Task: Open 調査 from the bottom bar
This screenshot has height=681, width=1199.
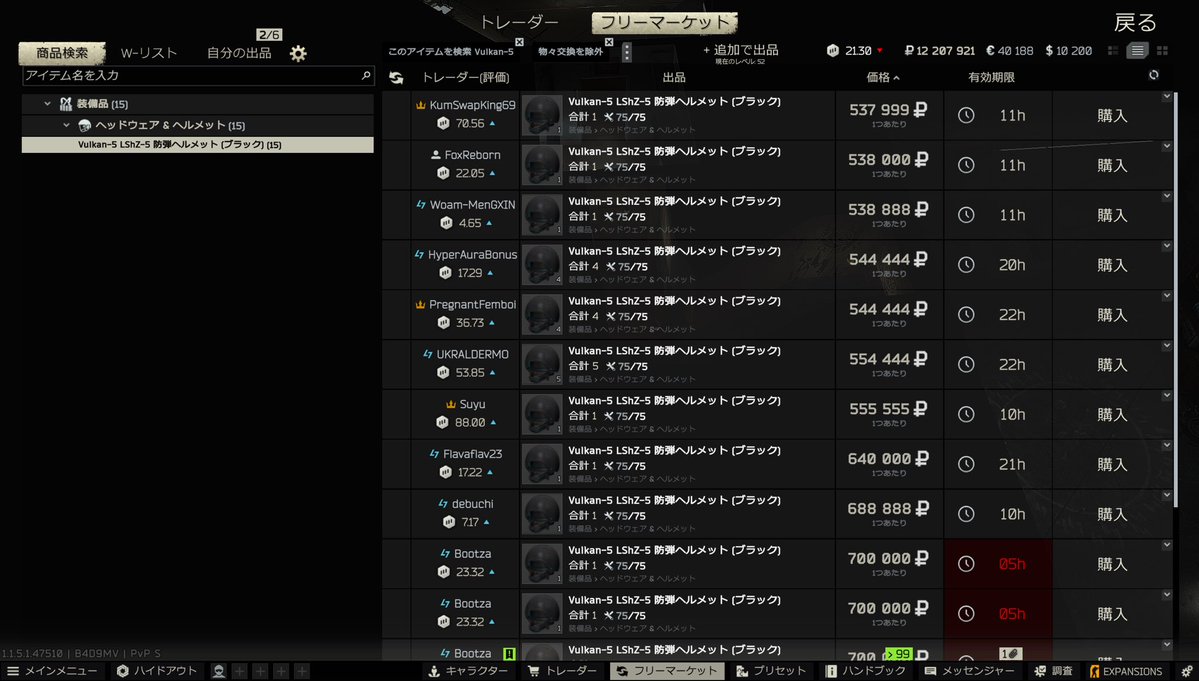Action: [x=1053, y=671]
